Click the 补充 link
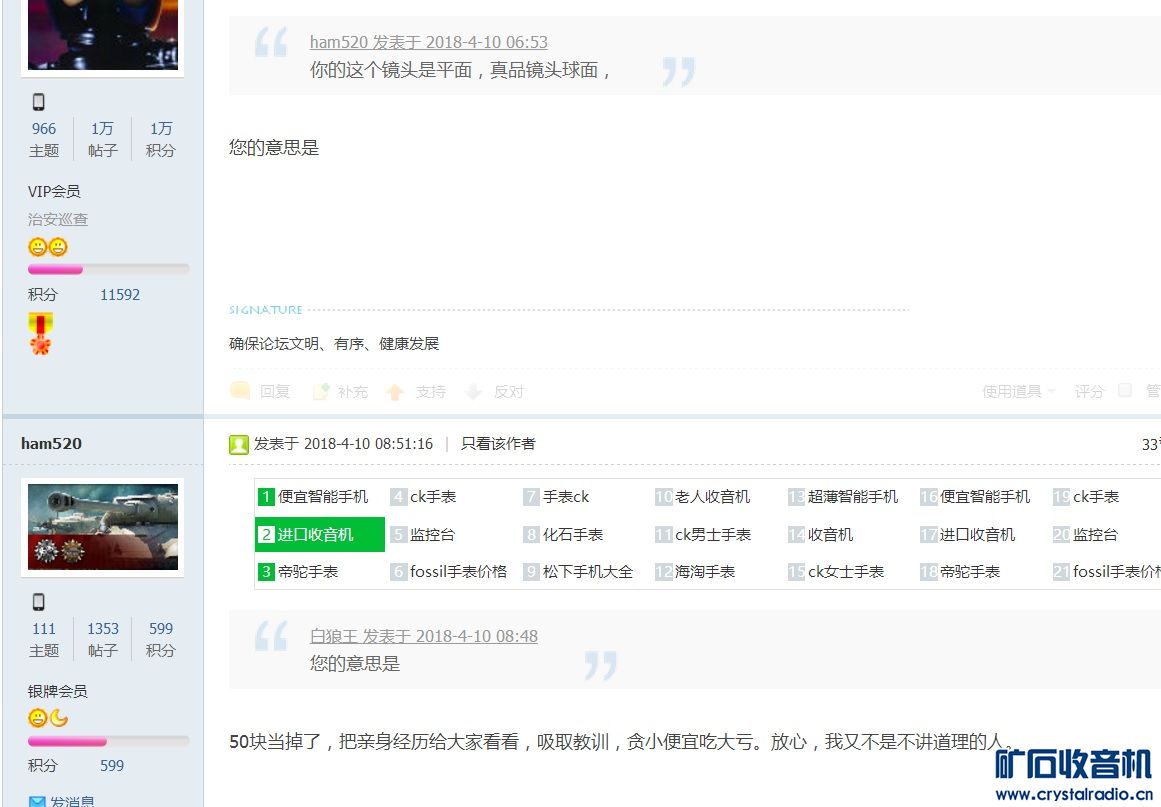This screenshot has width=1161, height=807. click(x=352, y=392)
